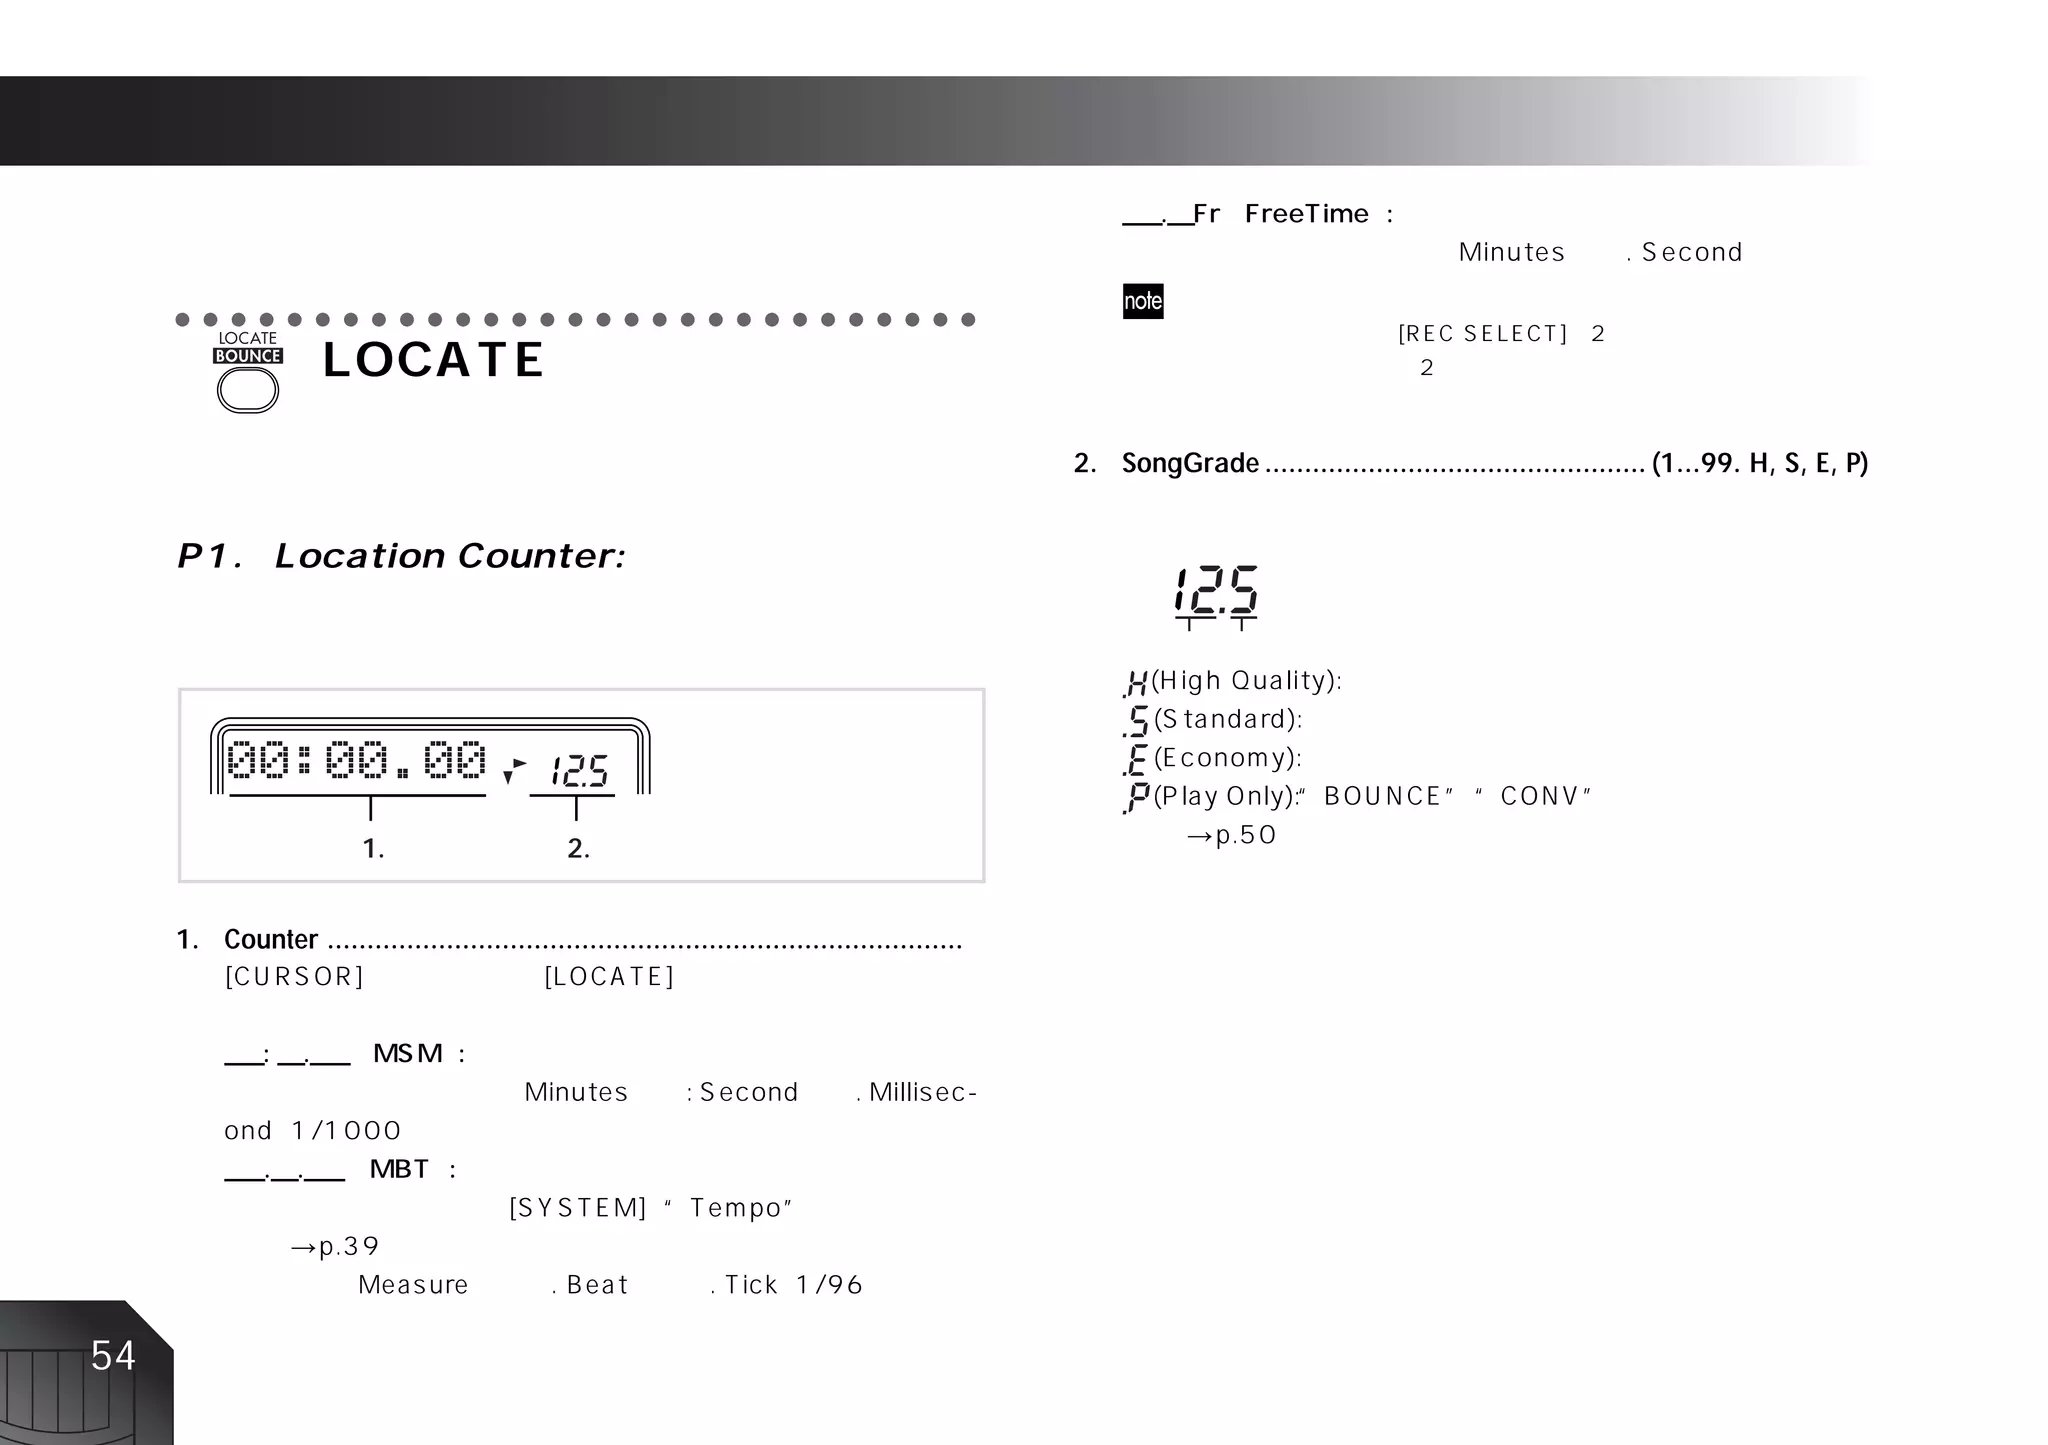Click the [SYSTEM] "Tempo" text
Viewport: 2048px width, 1445px height.
pyautogui.click(x=650, y=1208)
